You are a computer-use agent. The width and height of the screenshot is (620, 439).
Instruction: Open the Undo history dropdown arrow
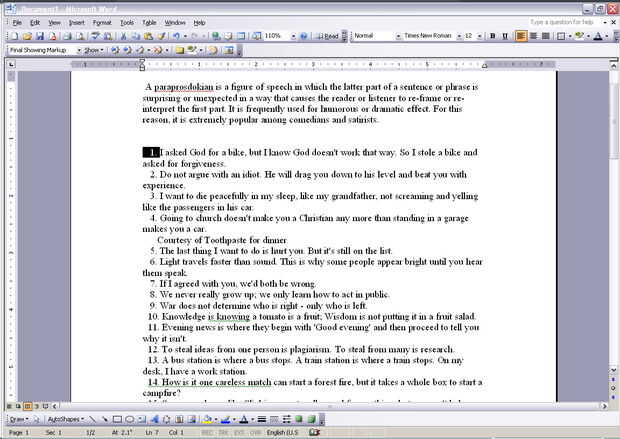pyautogui.click(x=185, y=36)
